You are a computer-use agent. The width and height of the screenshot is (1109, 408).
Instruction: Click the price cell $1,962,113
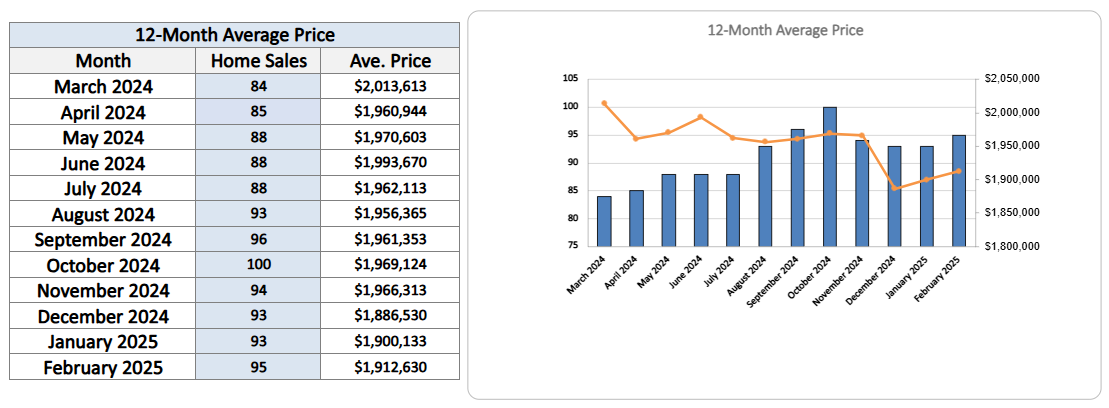(390, 189)
